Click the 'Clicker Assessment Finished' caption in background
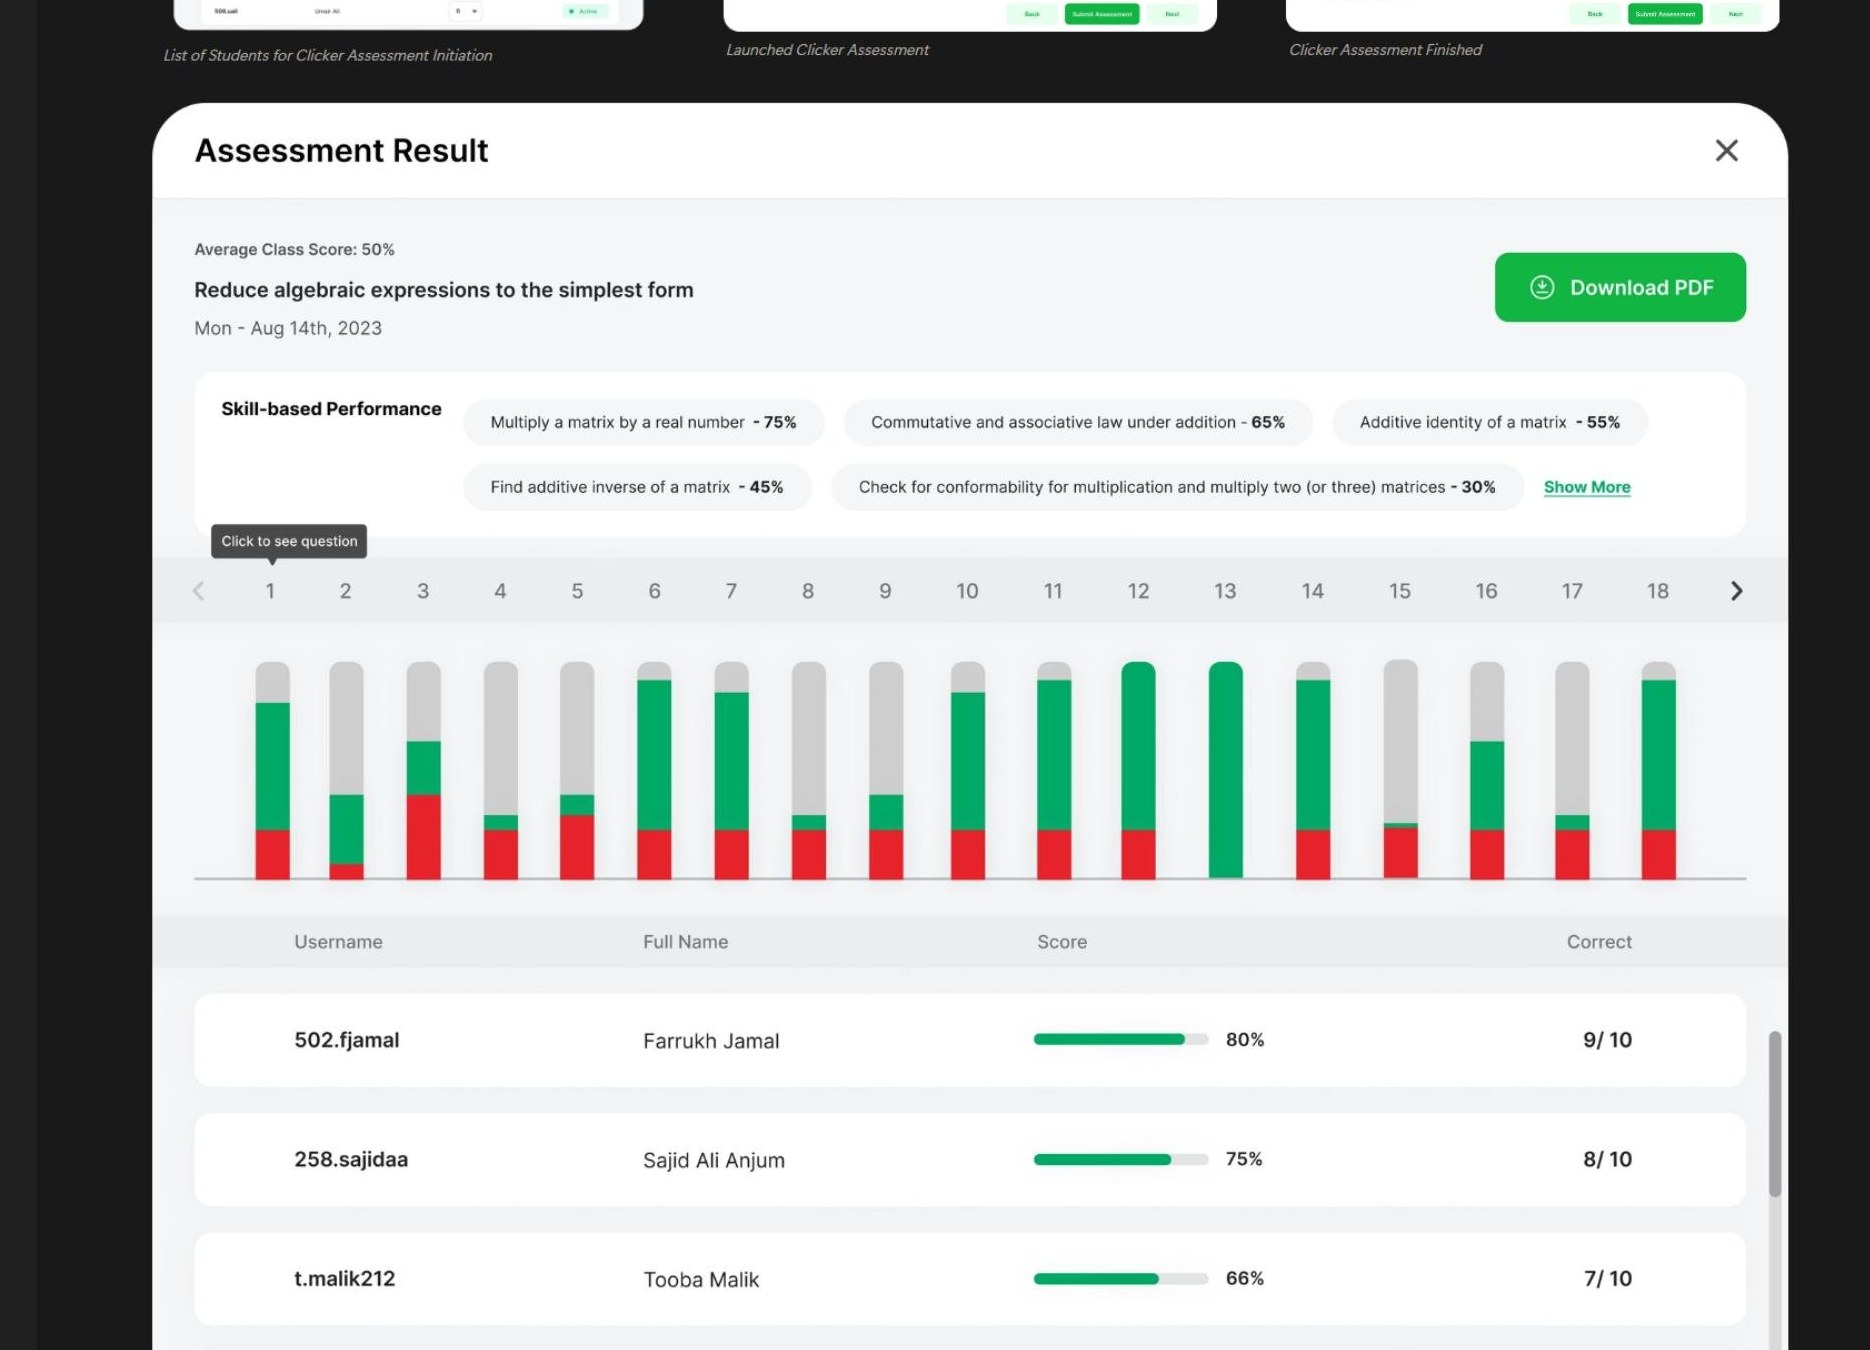 pyautogui.click(x=1385, y=50)
